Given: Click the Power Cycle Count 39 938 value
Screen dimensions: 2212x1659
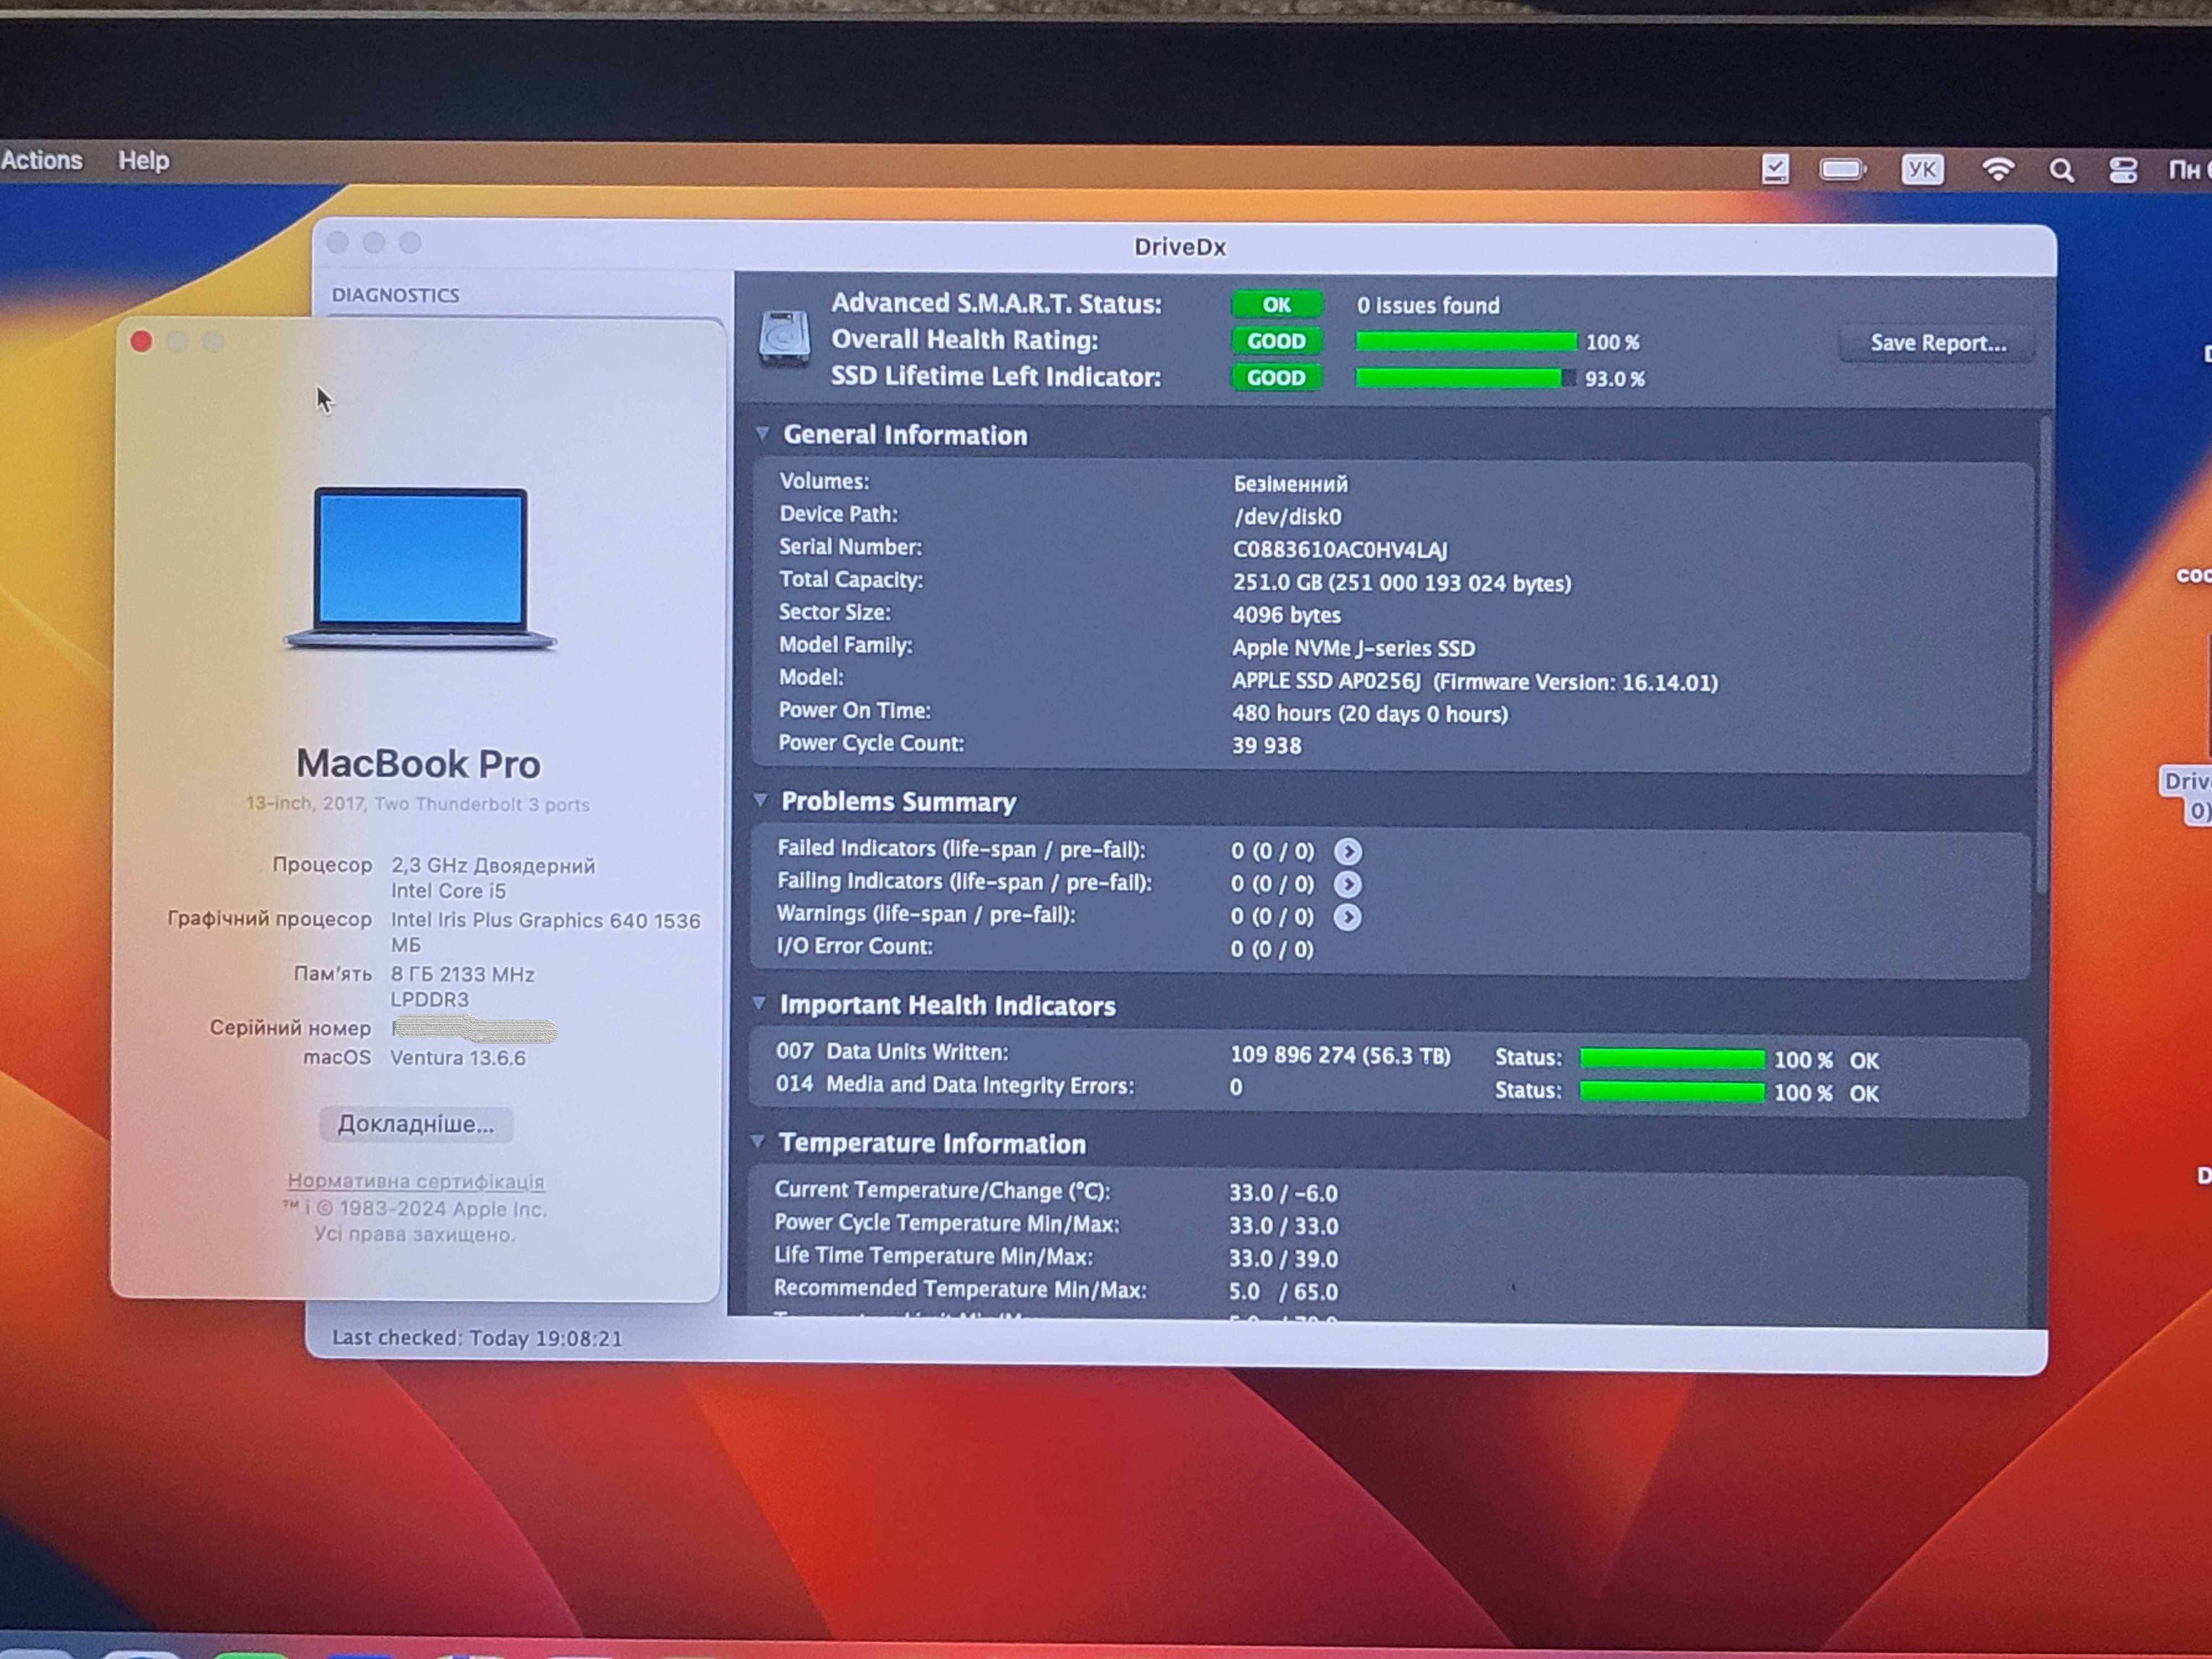Looking at the screenshot, I should pyautogui.click(x=1266, y=746).
